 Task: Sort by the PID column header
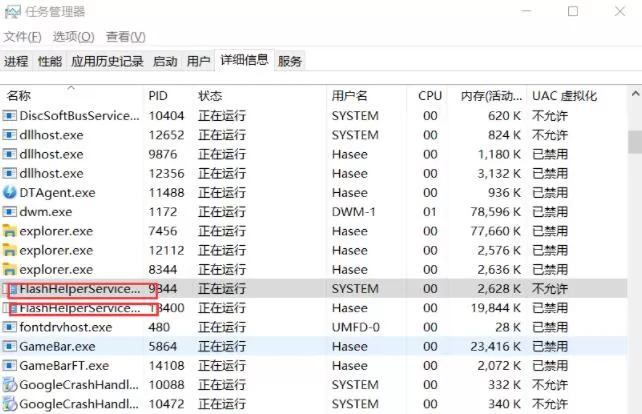[x=168, y=96]
